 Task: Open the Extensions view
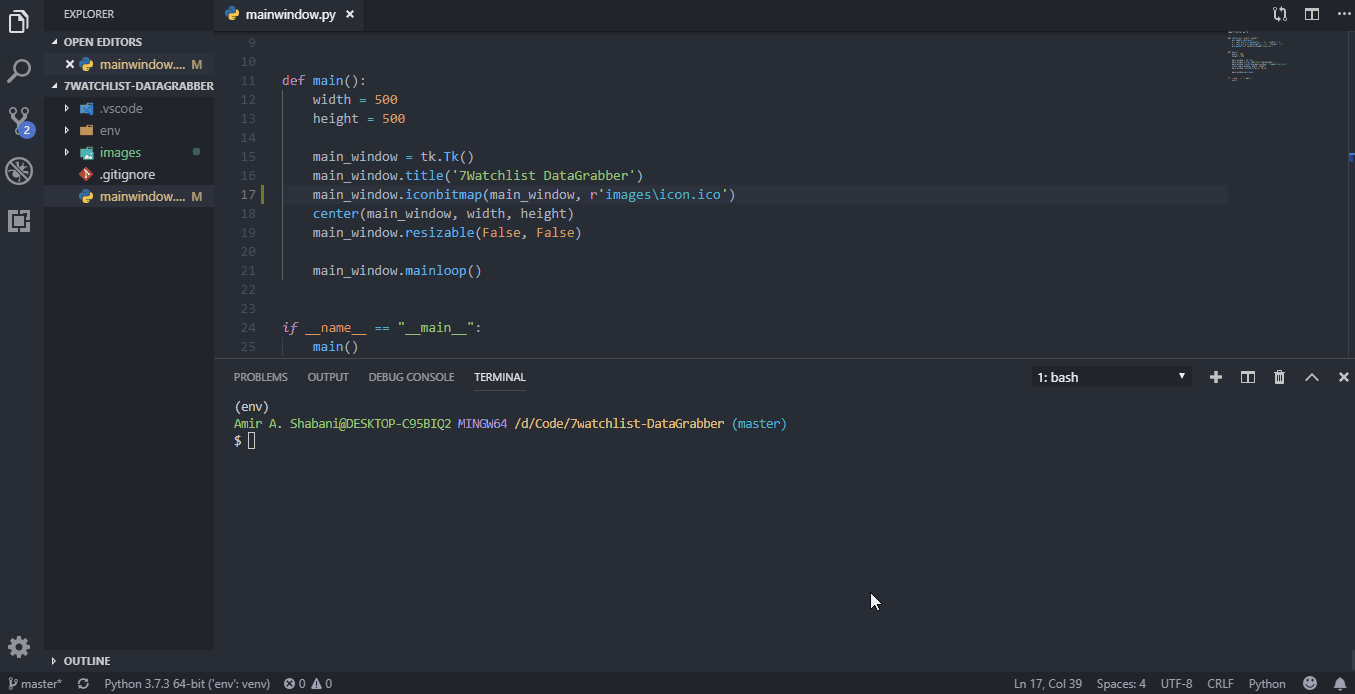coord(18,220)
